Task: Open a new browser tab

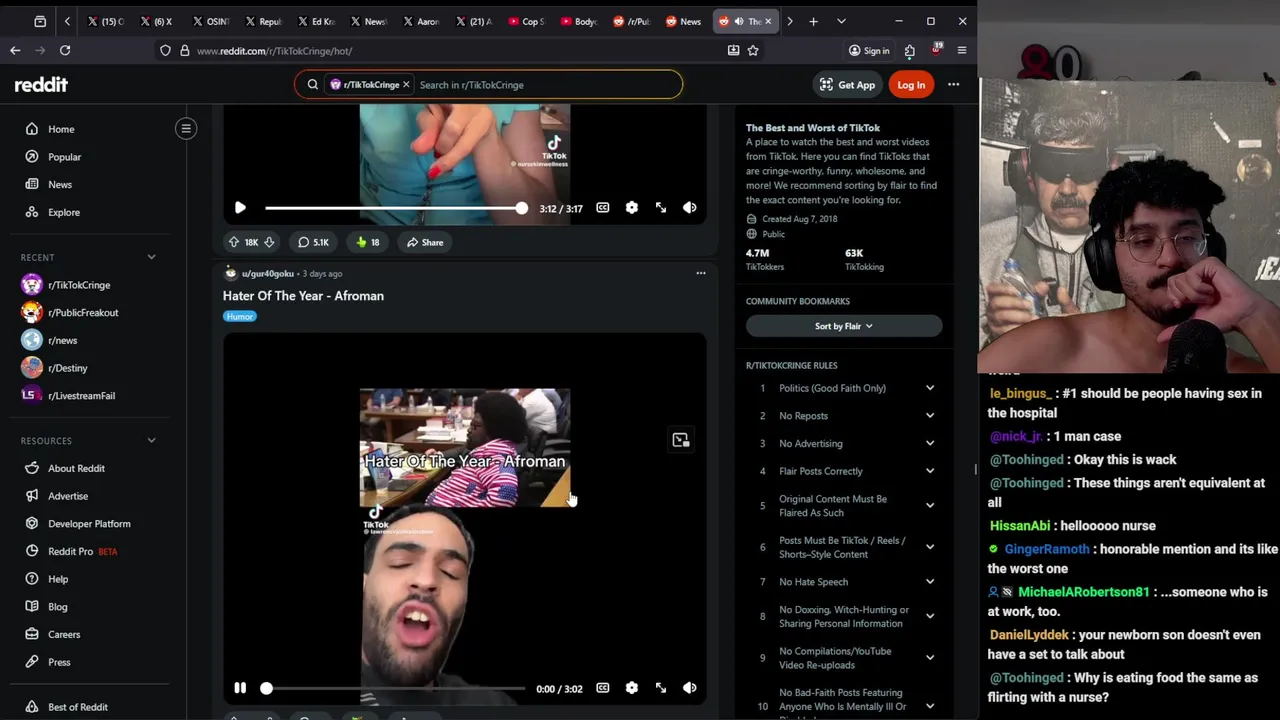Action: click(x=813, y=21)
